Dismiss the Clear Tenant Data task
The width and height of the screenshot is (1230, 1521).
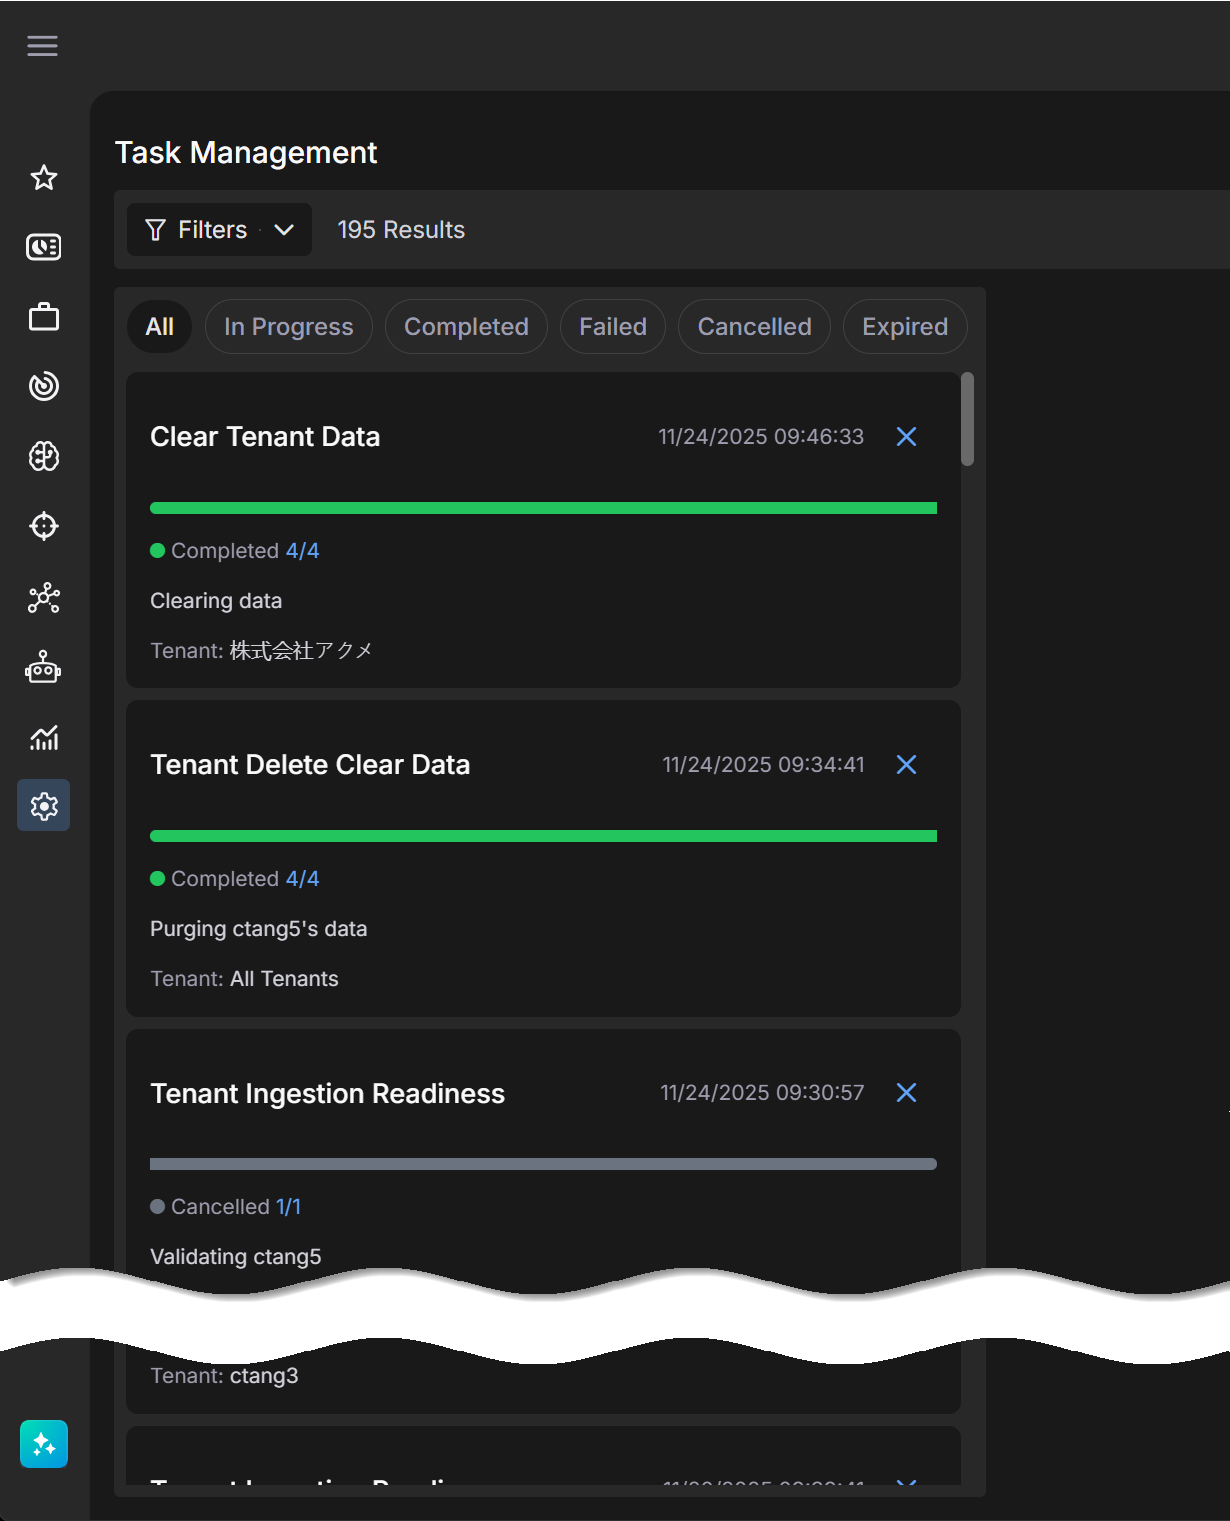[x=906, y=437]
